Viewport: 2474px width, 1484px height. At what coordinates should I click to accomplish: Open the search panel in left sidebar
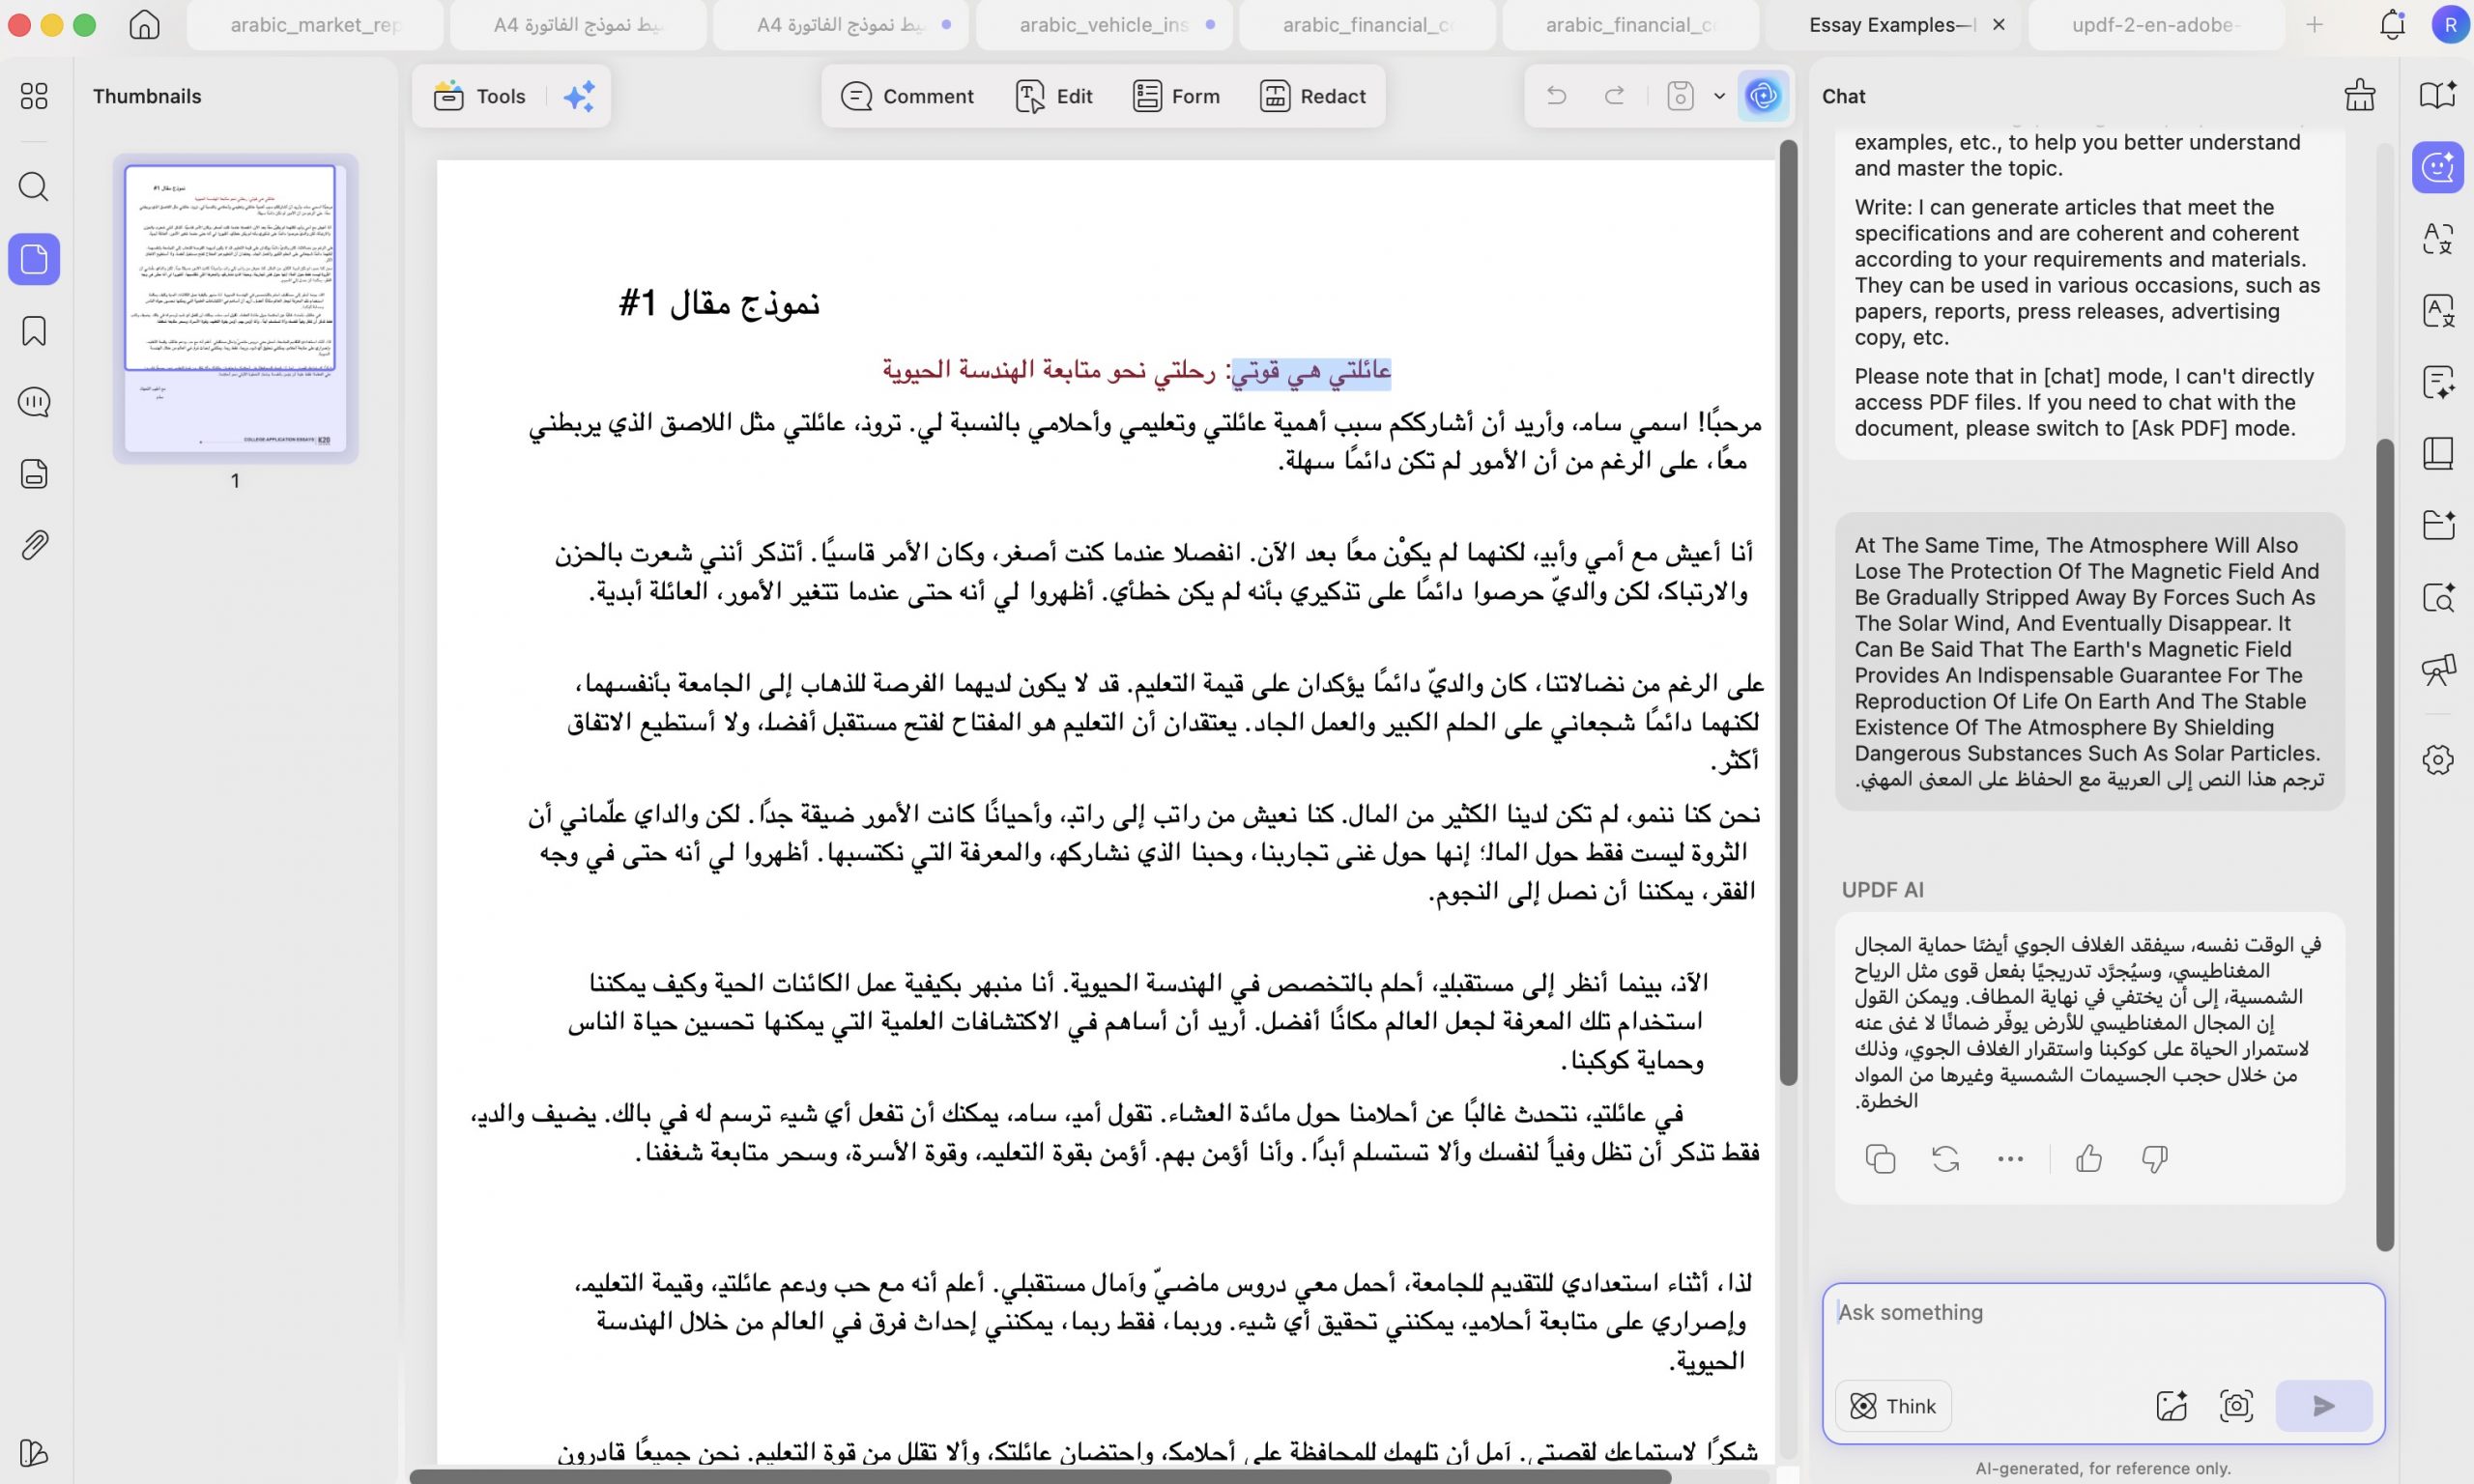click(34, 187)
